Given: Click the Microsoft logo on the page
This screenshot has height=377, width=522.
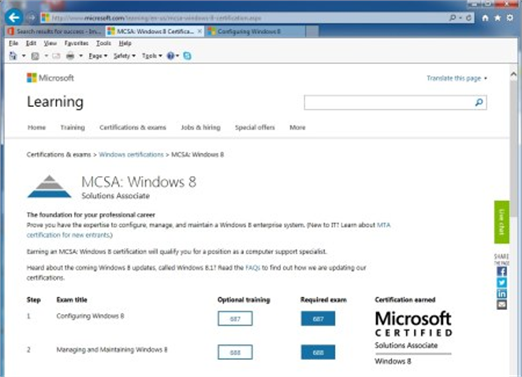Looking at the screenshot, I should pyautogui.click(x=50, y=78).
